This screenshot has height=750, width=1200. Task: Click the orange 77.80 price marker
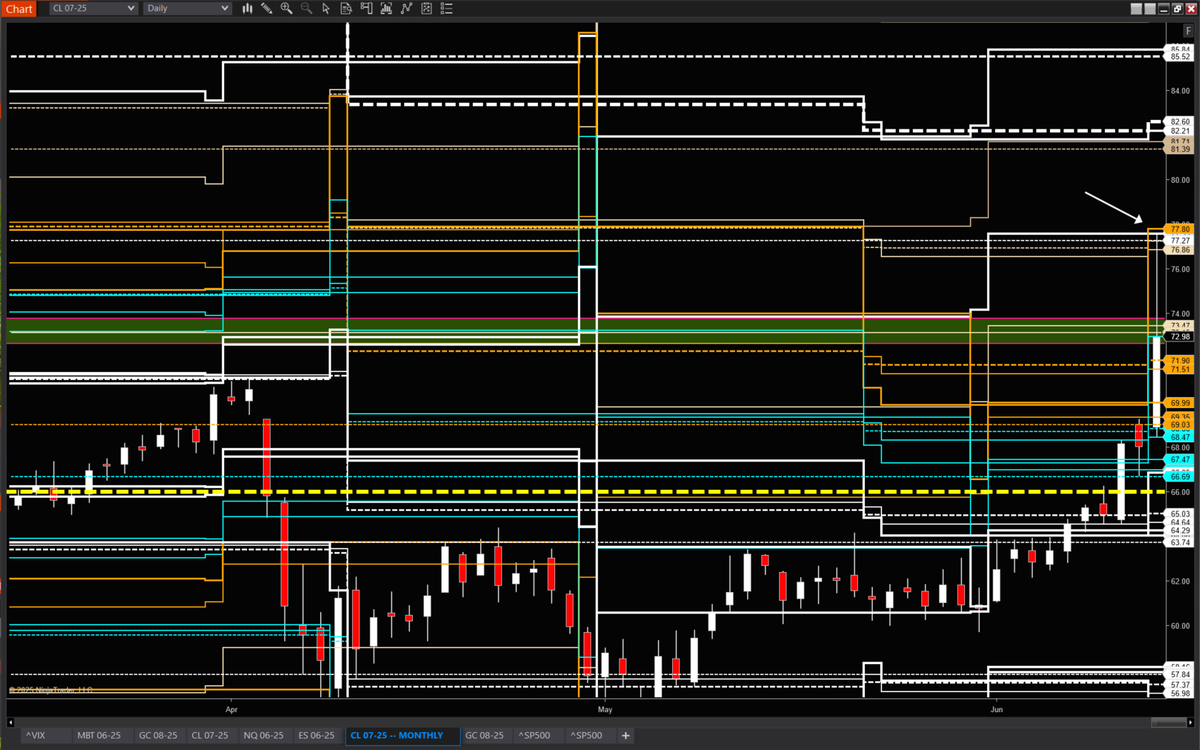1180,229
